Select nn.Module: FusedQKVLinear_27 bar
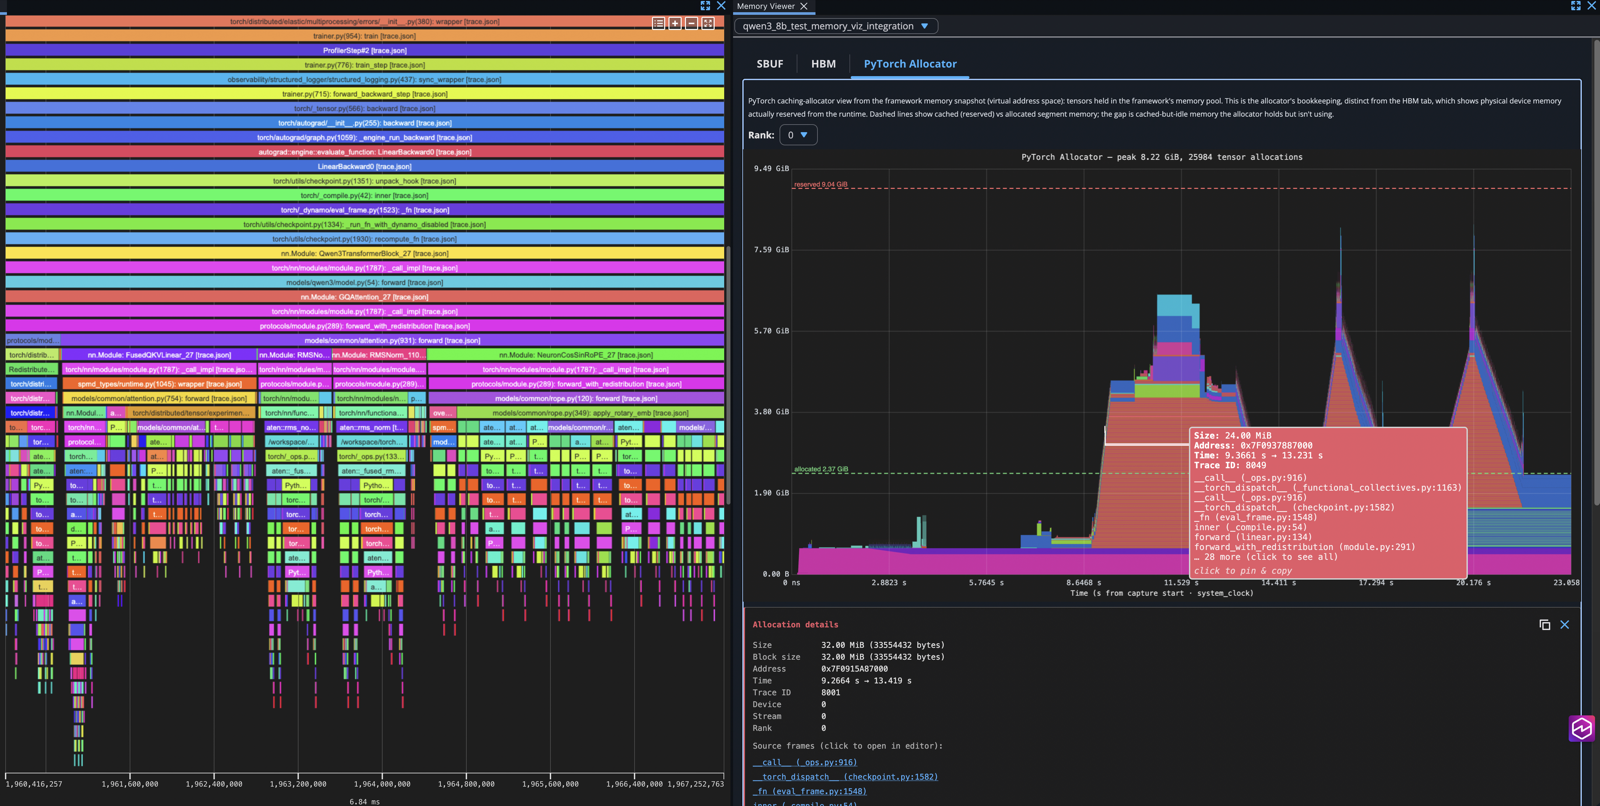 tap(159, 355)
